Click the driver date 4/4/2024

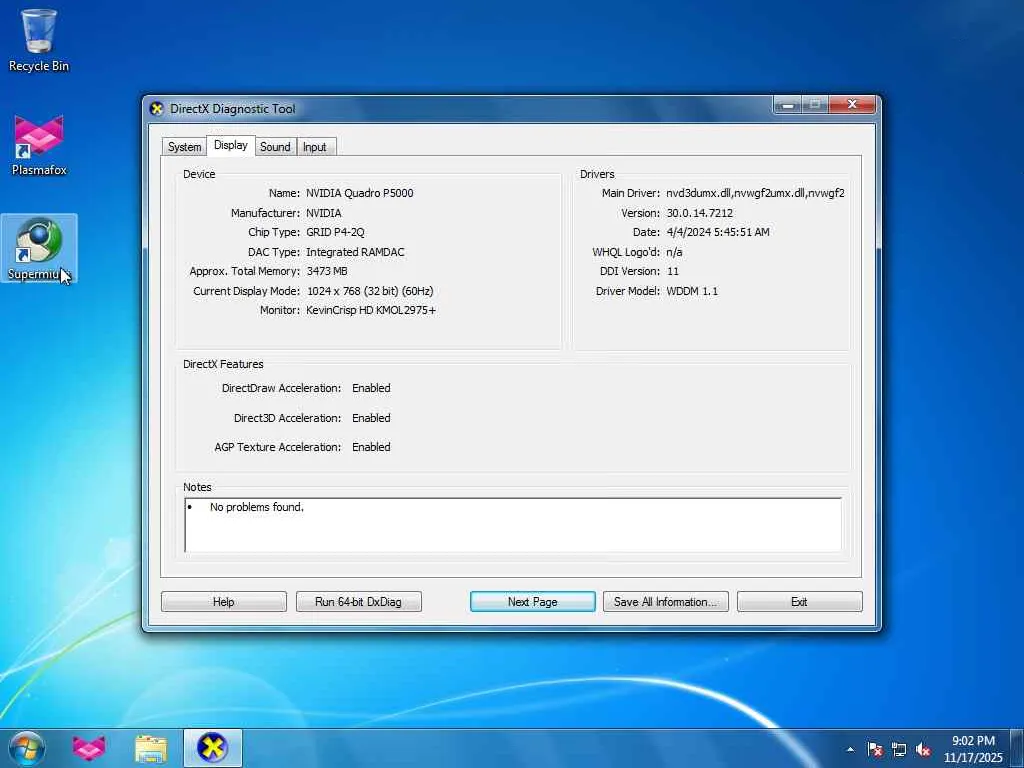point(717,232)
